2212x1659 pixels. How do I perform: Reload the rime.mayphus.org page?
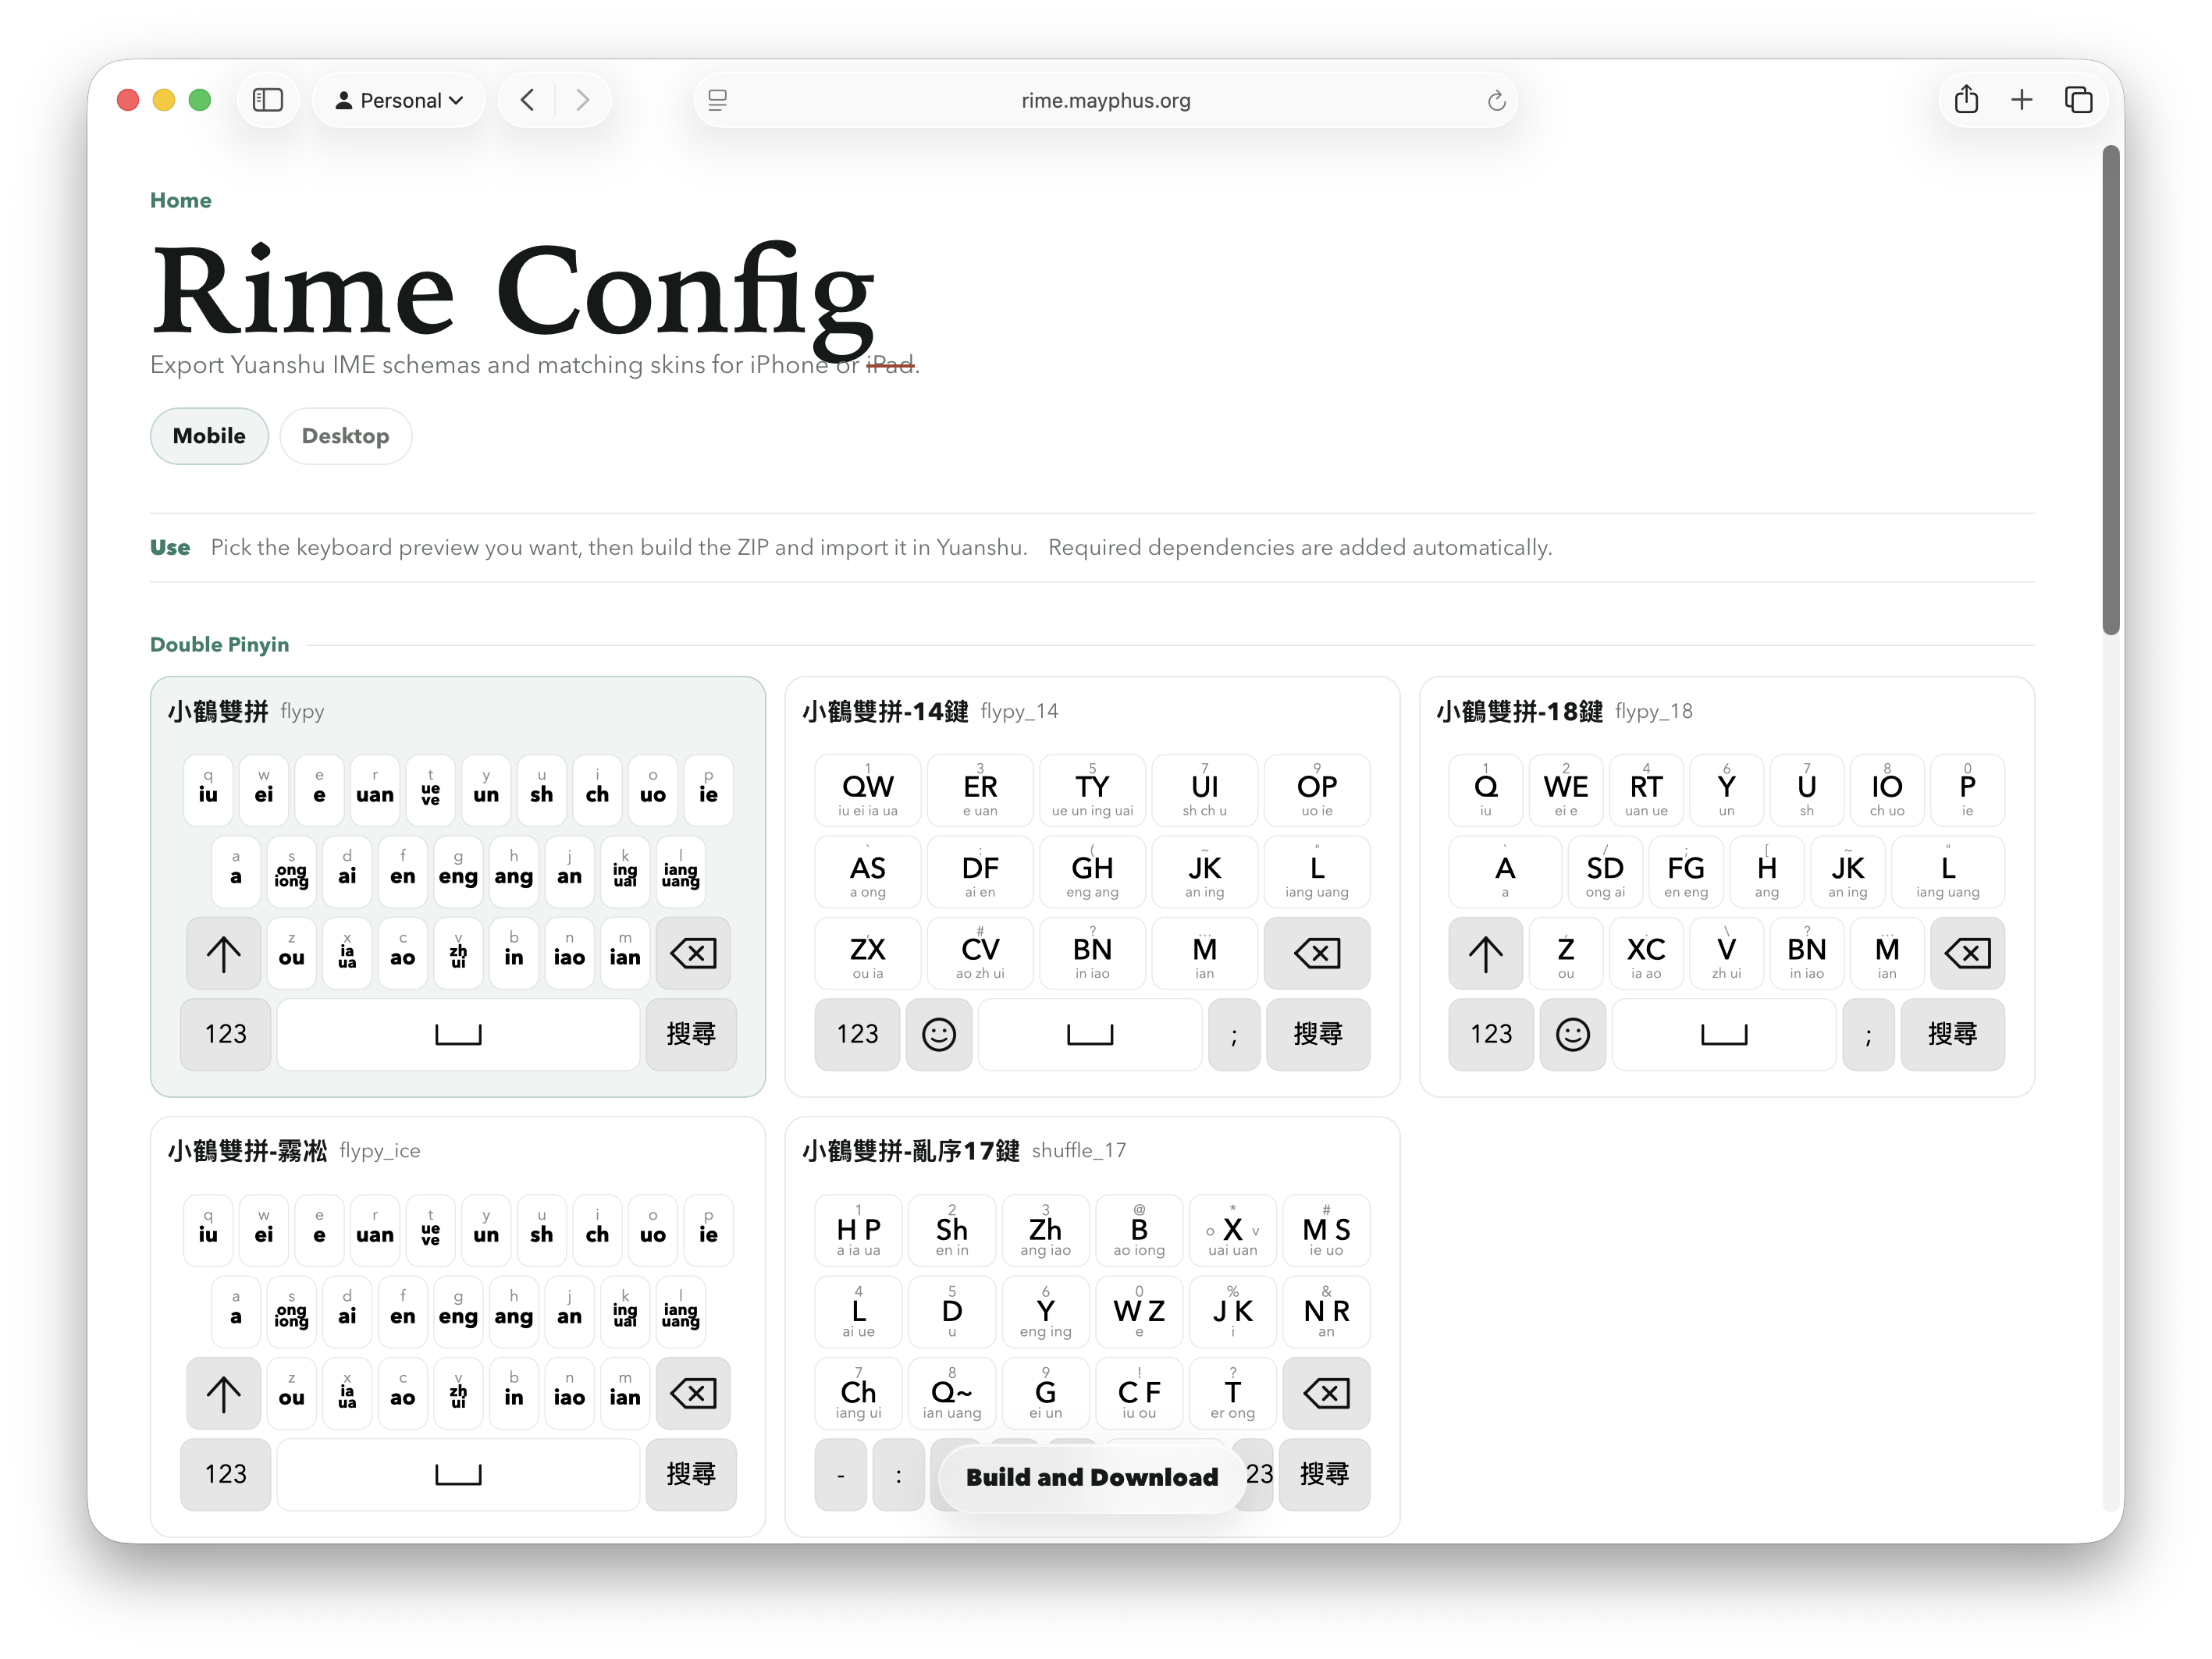click(1496, 100)
